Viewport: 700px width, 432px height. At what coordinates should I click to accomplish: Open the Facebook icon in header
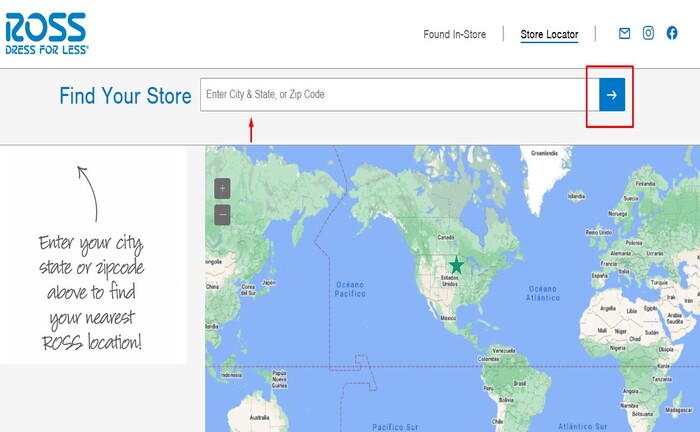coord(672,33)
